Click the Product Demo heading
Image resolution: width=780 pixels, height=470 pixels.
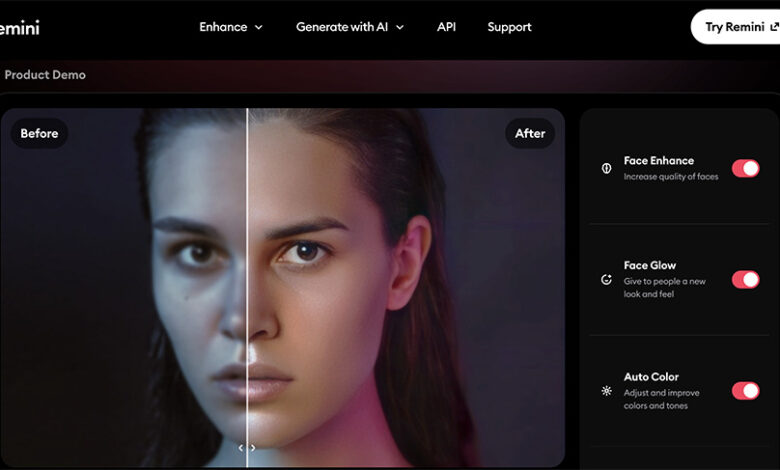pos(45,75)
